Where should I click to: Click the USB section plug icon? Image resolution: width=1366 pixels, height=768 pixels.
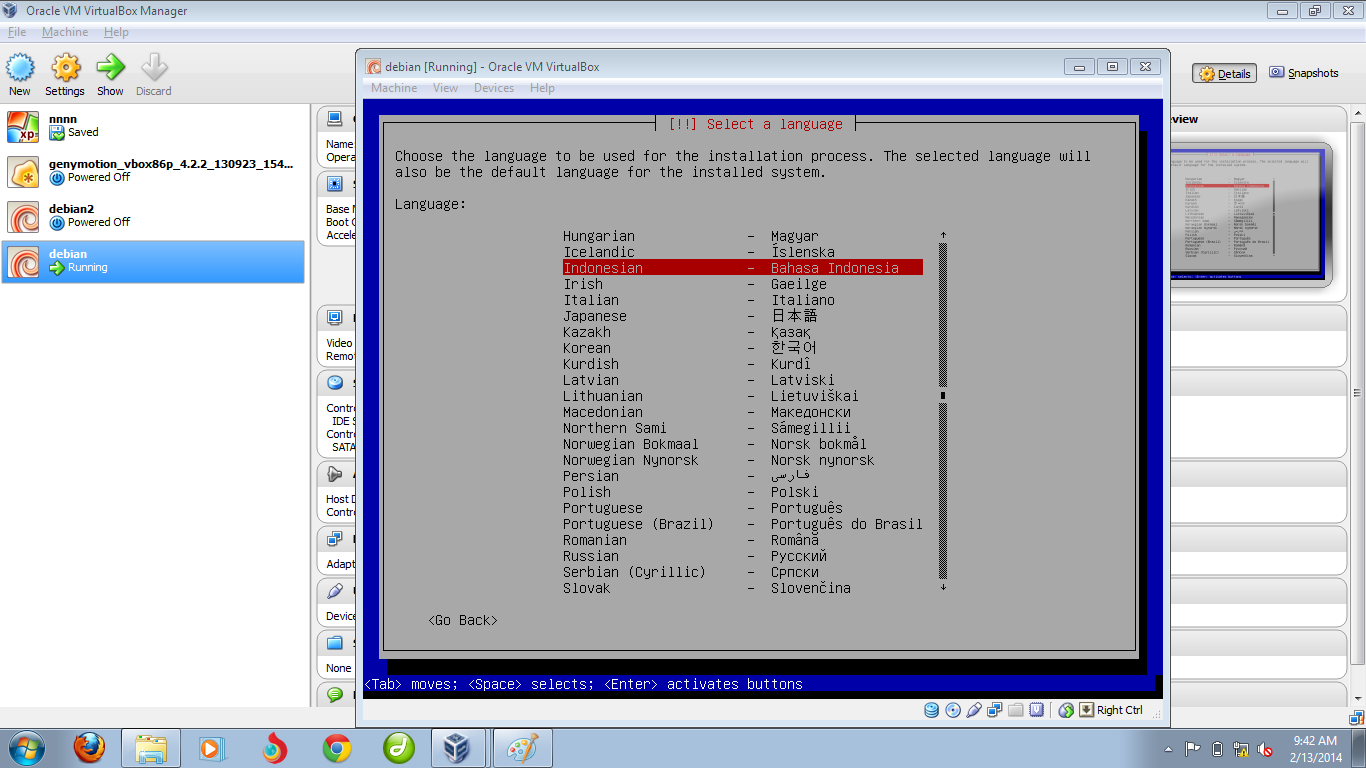tap(335, 591)
